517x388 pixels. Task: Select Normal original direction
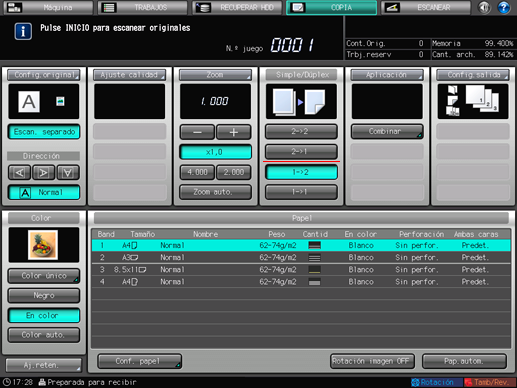[x=44, y=192]
